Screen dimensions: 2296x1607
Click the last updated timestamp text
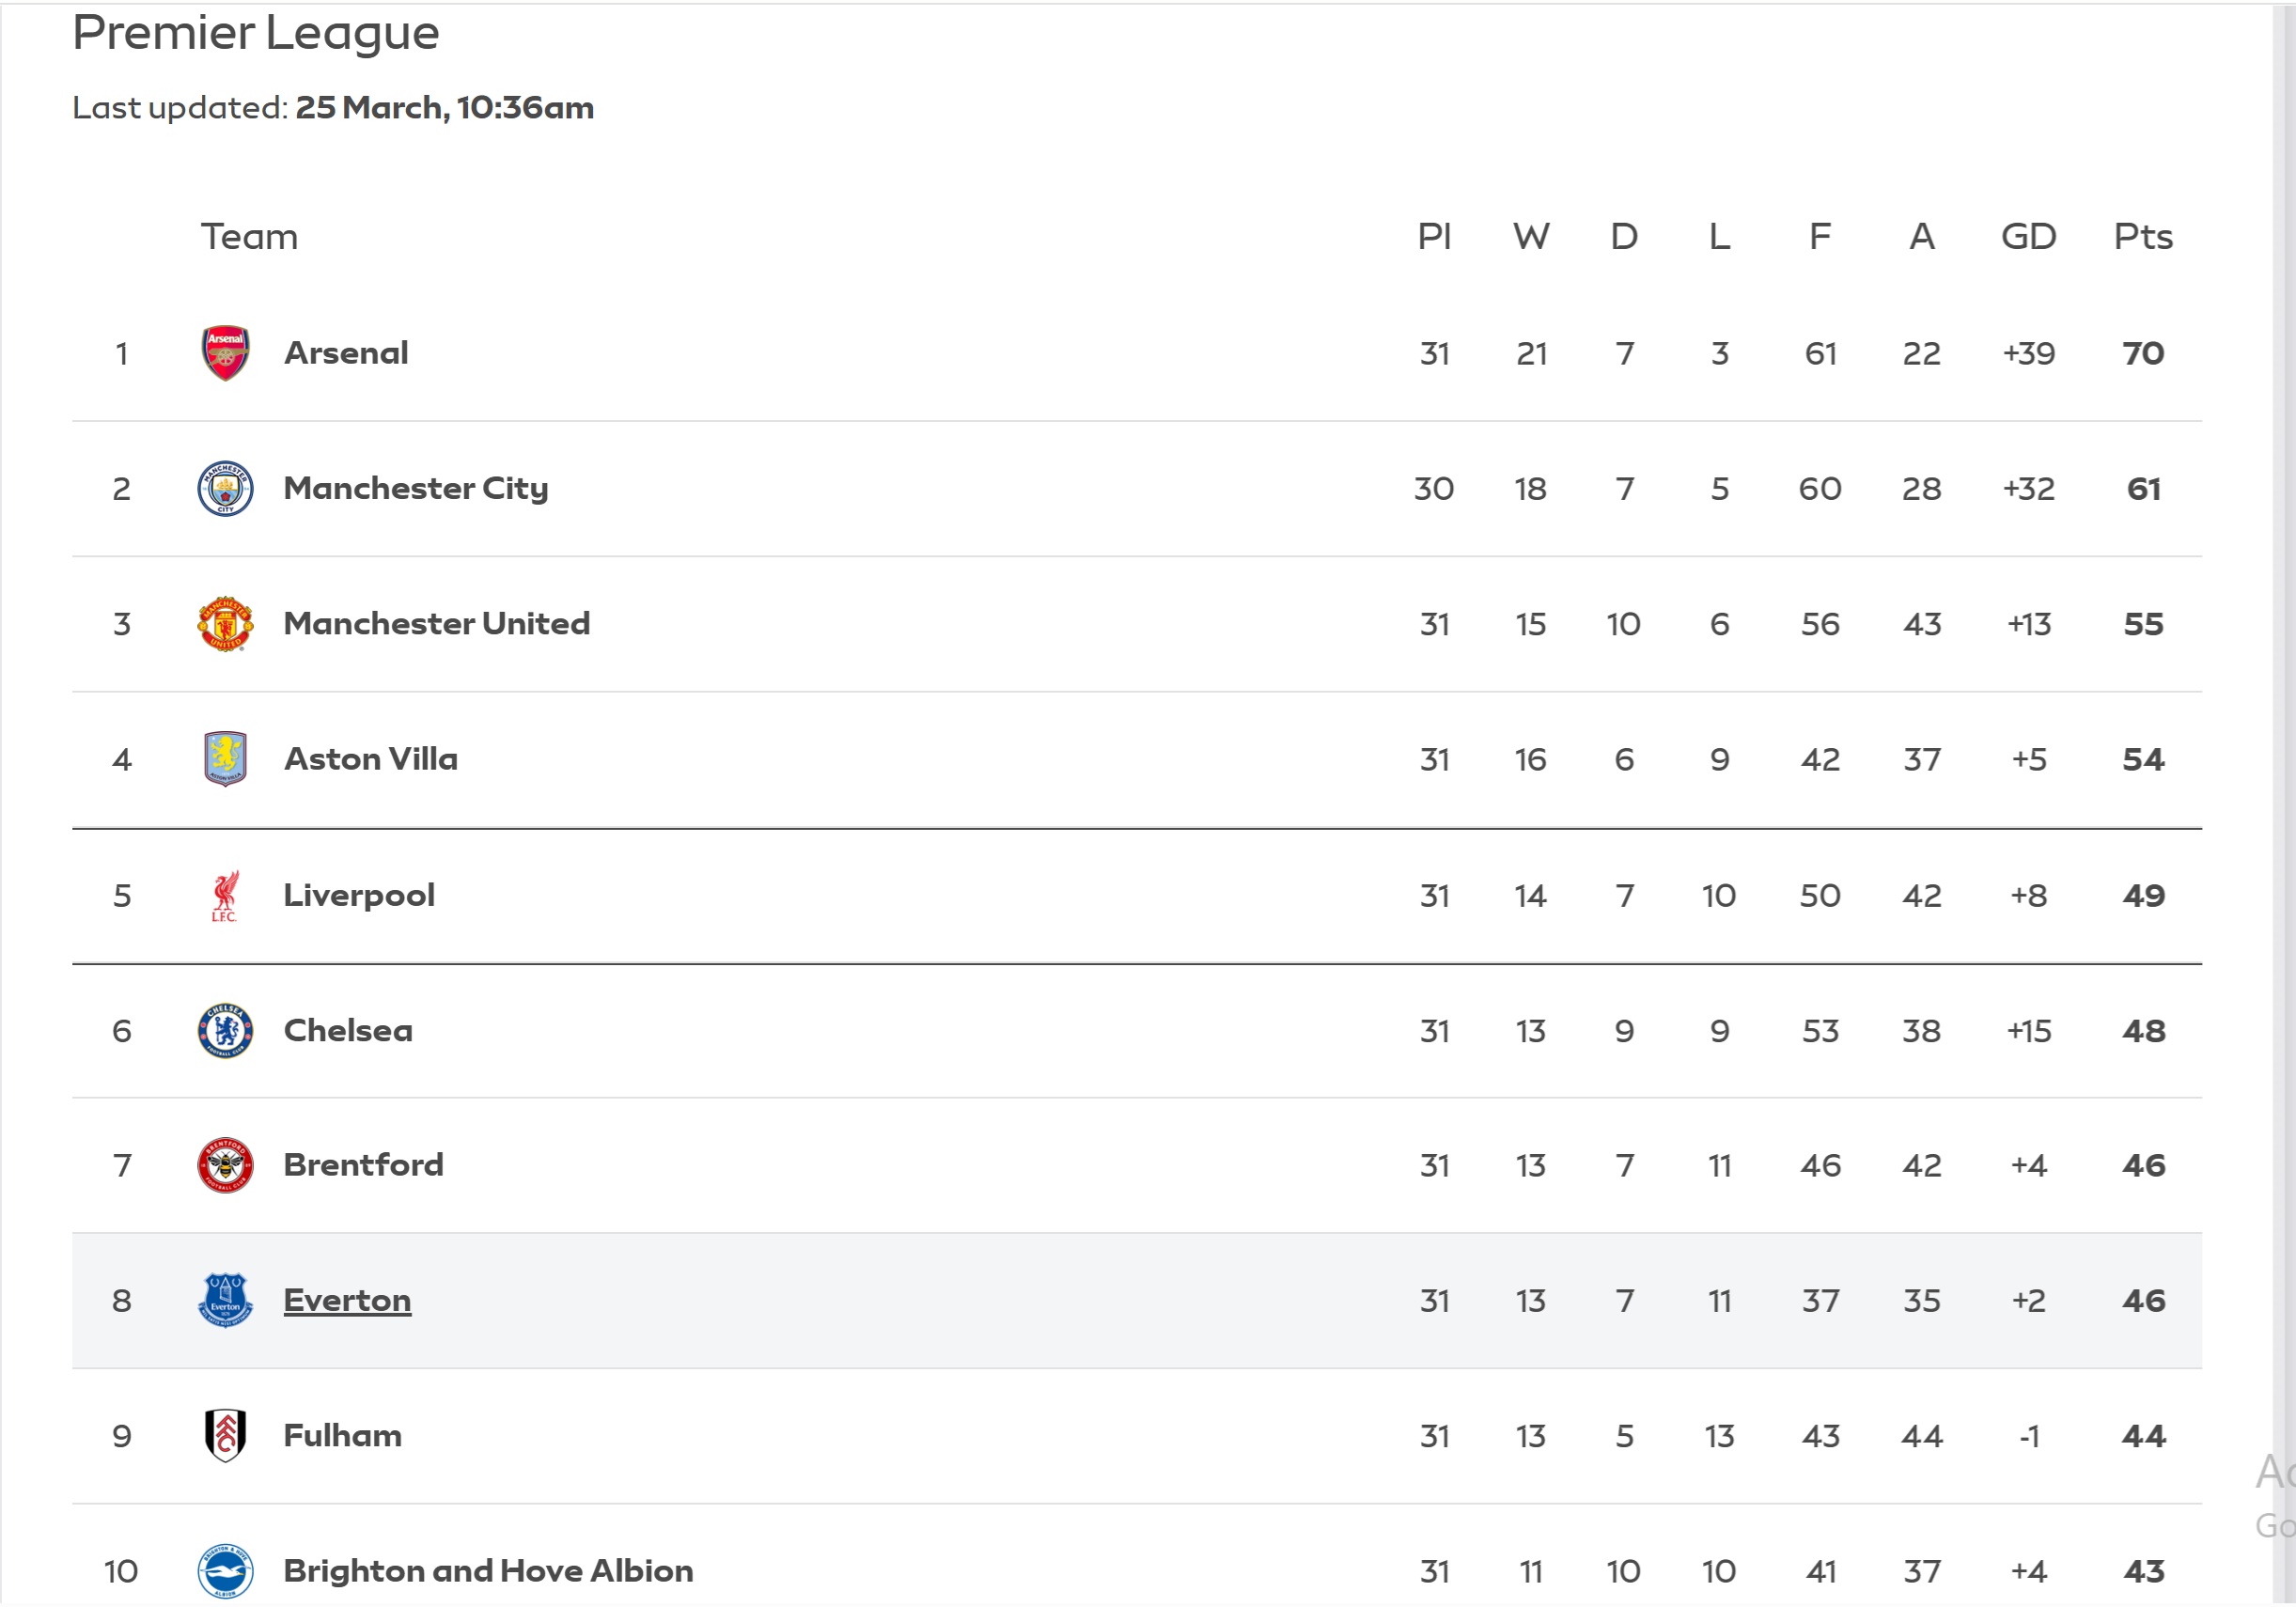pyautogui.click(x=333, y=108)
